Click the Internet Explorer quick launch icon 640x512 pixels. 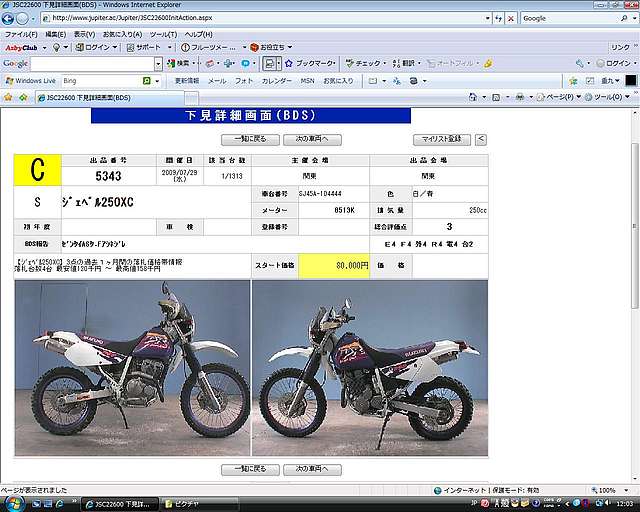(x=60, y=504)
